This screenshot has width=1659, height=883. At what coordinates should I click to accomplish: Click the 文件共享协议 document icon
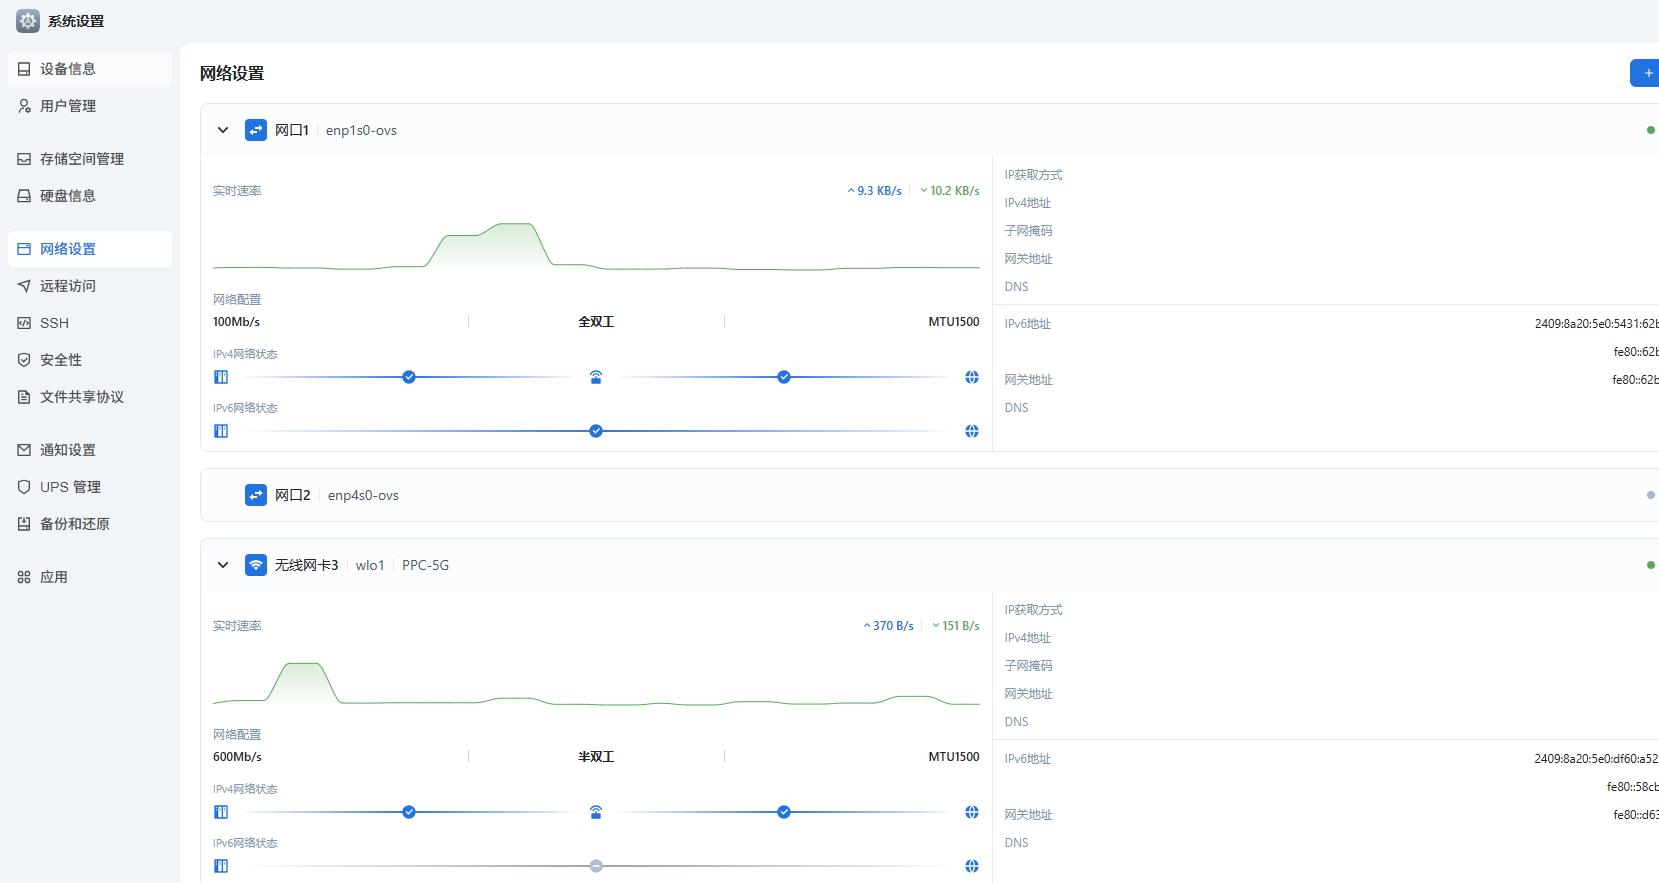pyautogui.click(x=24, y=397)
